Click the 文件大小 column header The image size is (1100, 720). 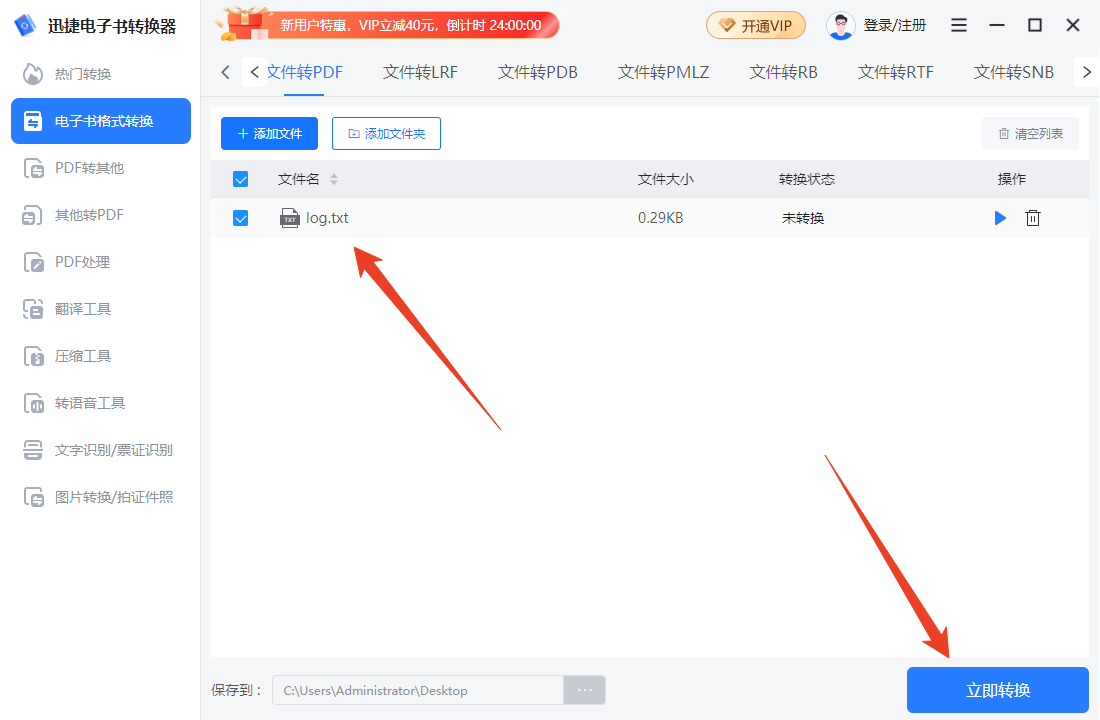[x=666, y=180]
